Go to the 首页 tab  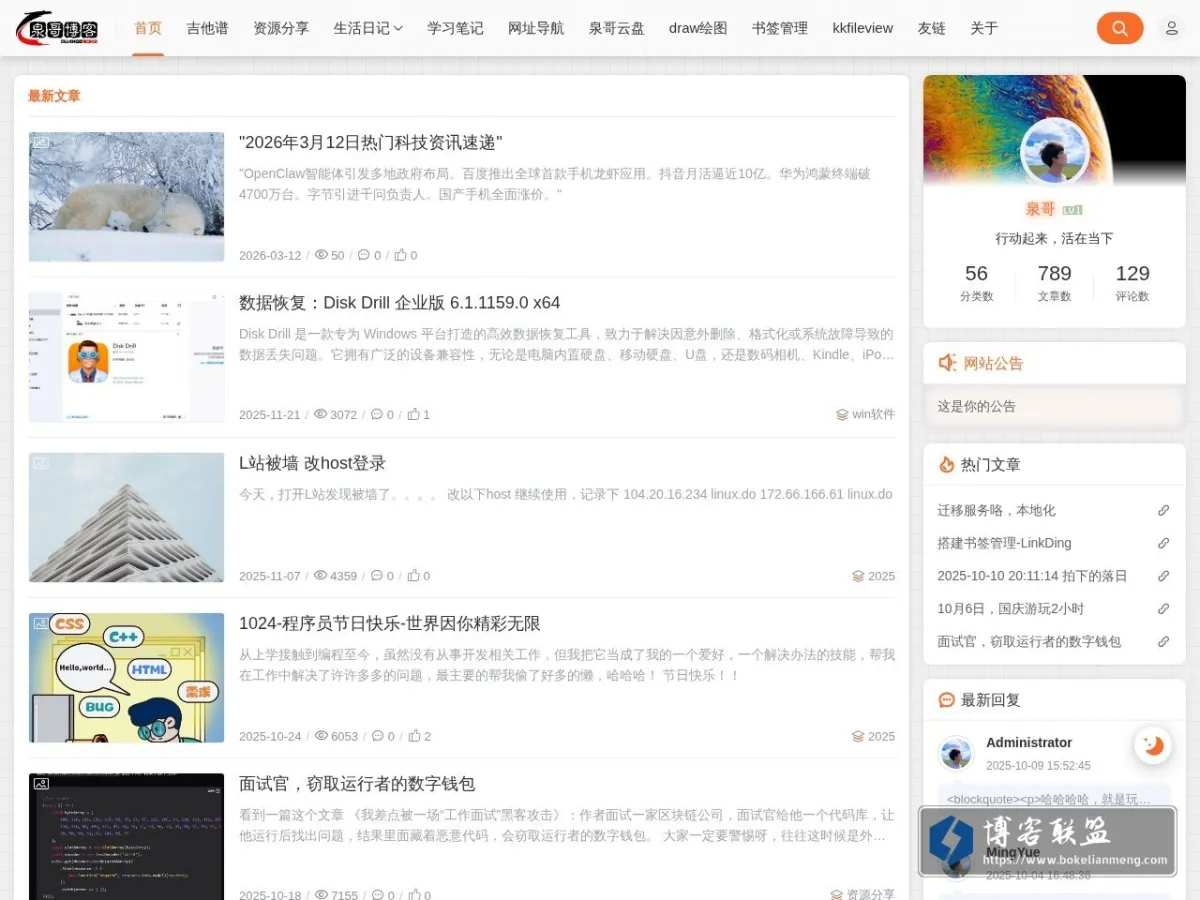pos(148,28)
